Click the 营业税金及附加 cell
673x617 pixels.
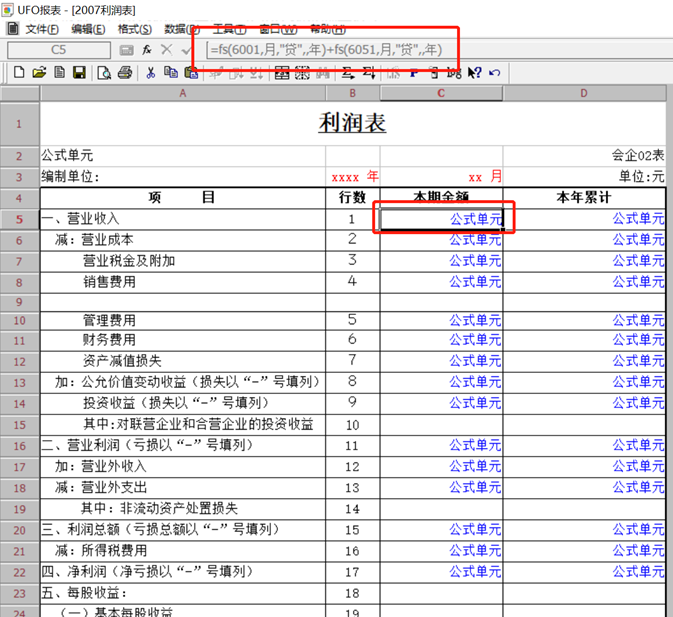183,261
